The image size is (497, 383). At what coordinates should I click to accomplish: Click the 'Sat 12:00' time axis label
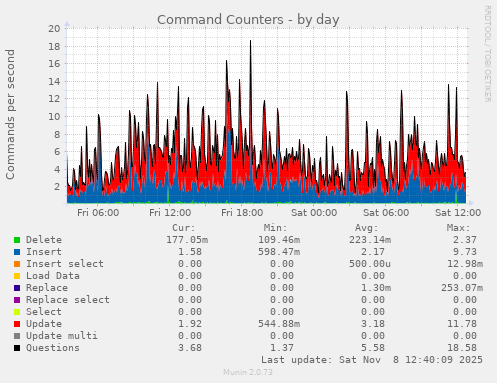coord(458,212)
